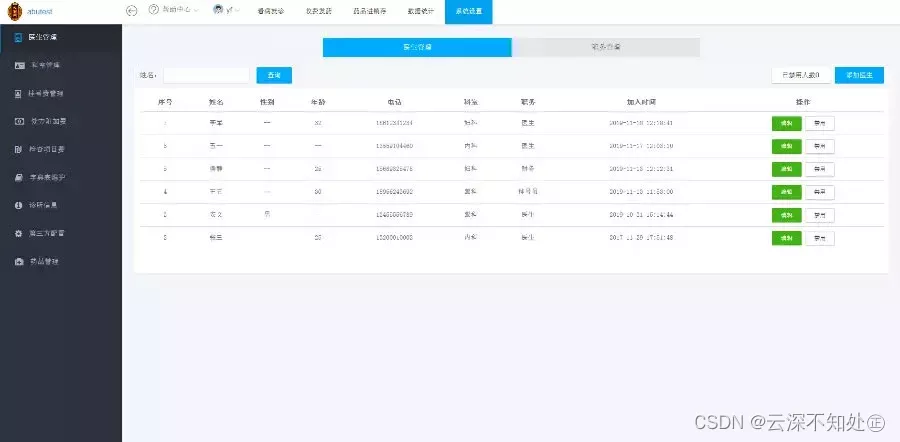This screenshot has width=900, height=442.
Task: Click white disable button in 财务 row
Action: (820, 169)
